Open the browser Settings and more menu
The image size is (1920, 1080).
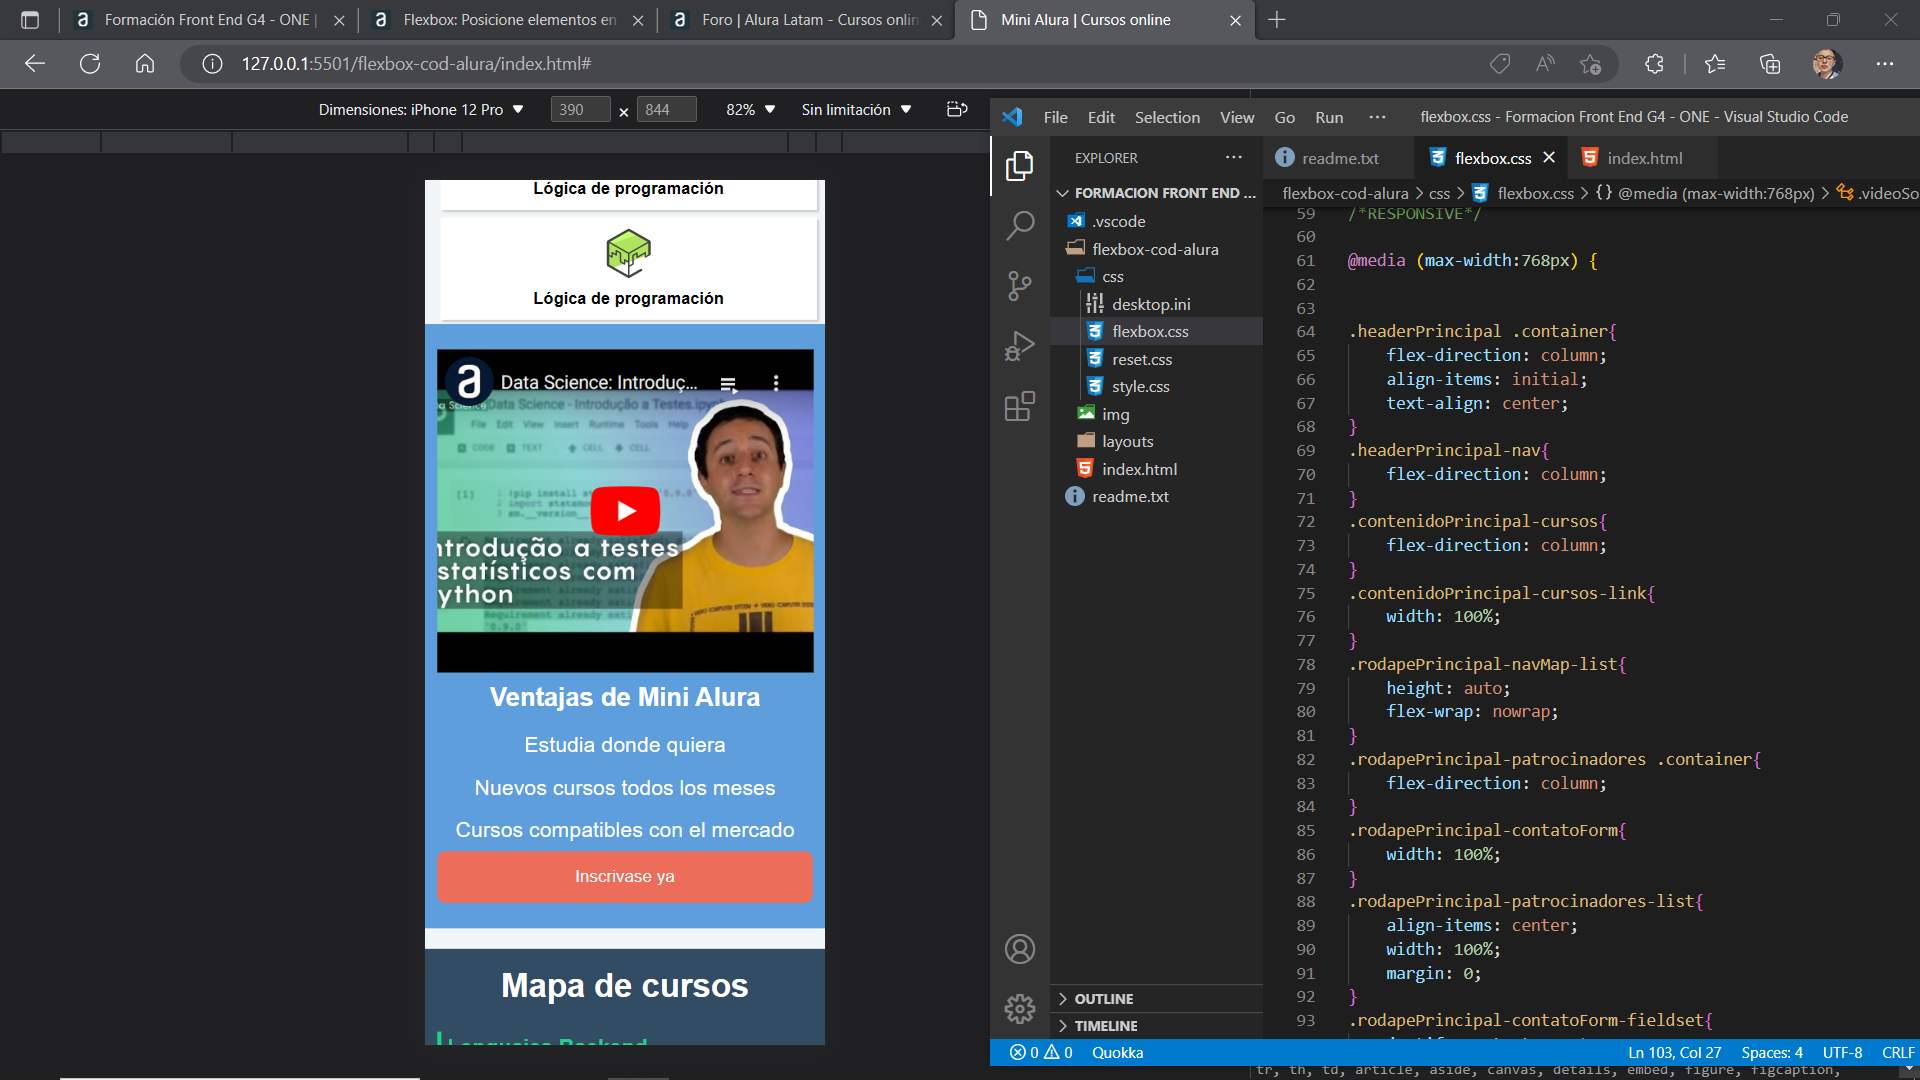tap(1885, 64)
